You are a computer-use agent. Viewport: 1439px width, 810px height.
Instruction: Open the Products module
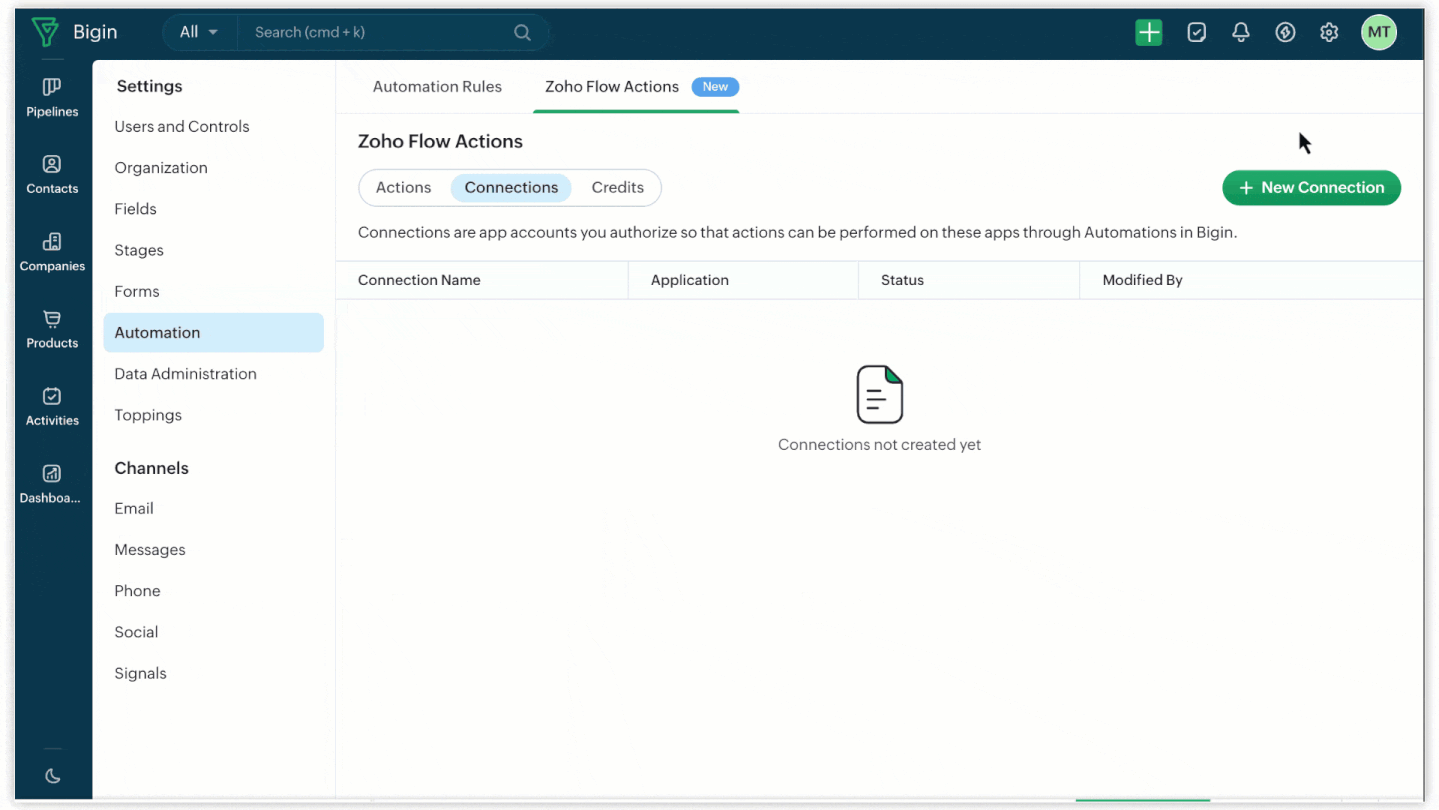coord(52,329)
